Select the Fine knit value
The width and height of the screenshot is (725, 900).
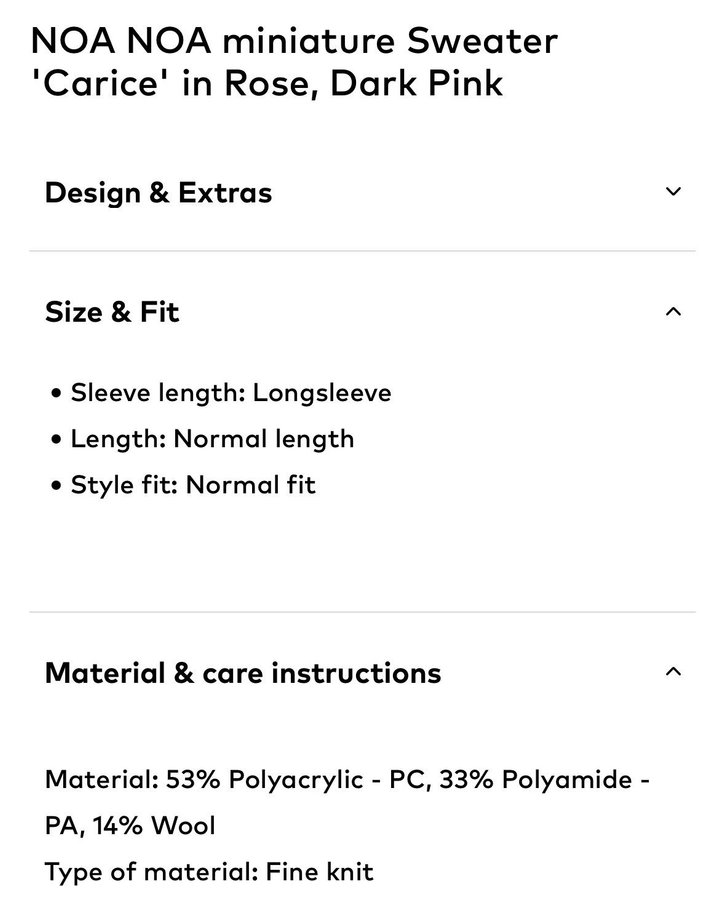pos(319,872)
